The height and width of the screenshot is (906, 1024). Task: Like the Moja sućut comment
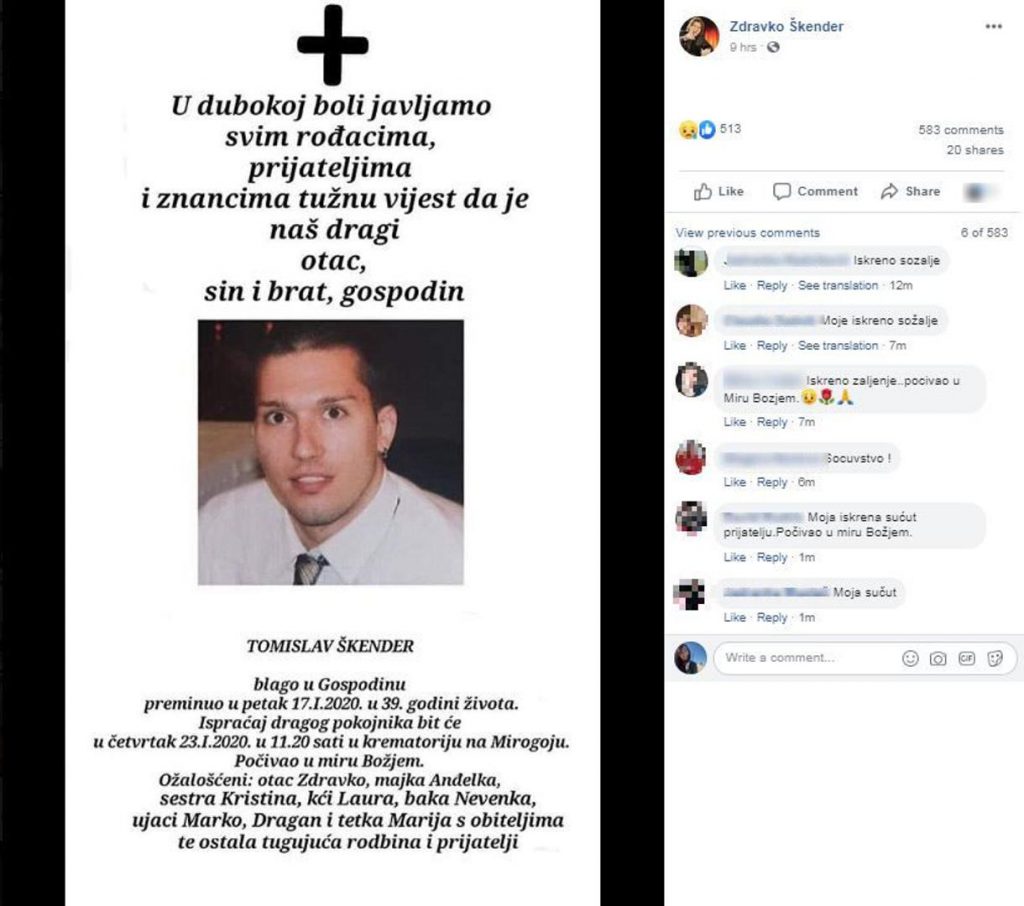pos(735,617)
